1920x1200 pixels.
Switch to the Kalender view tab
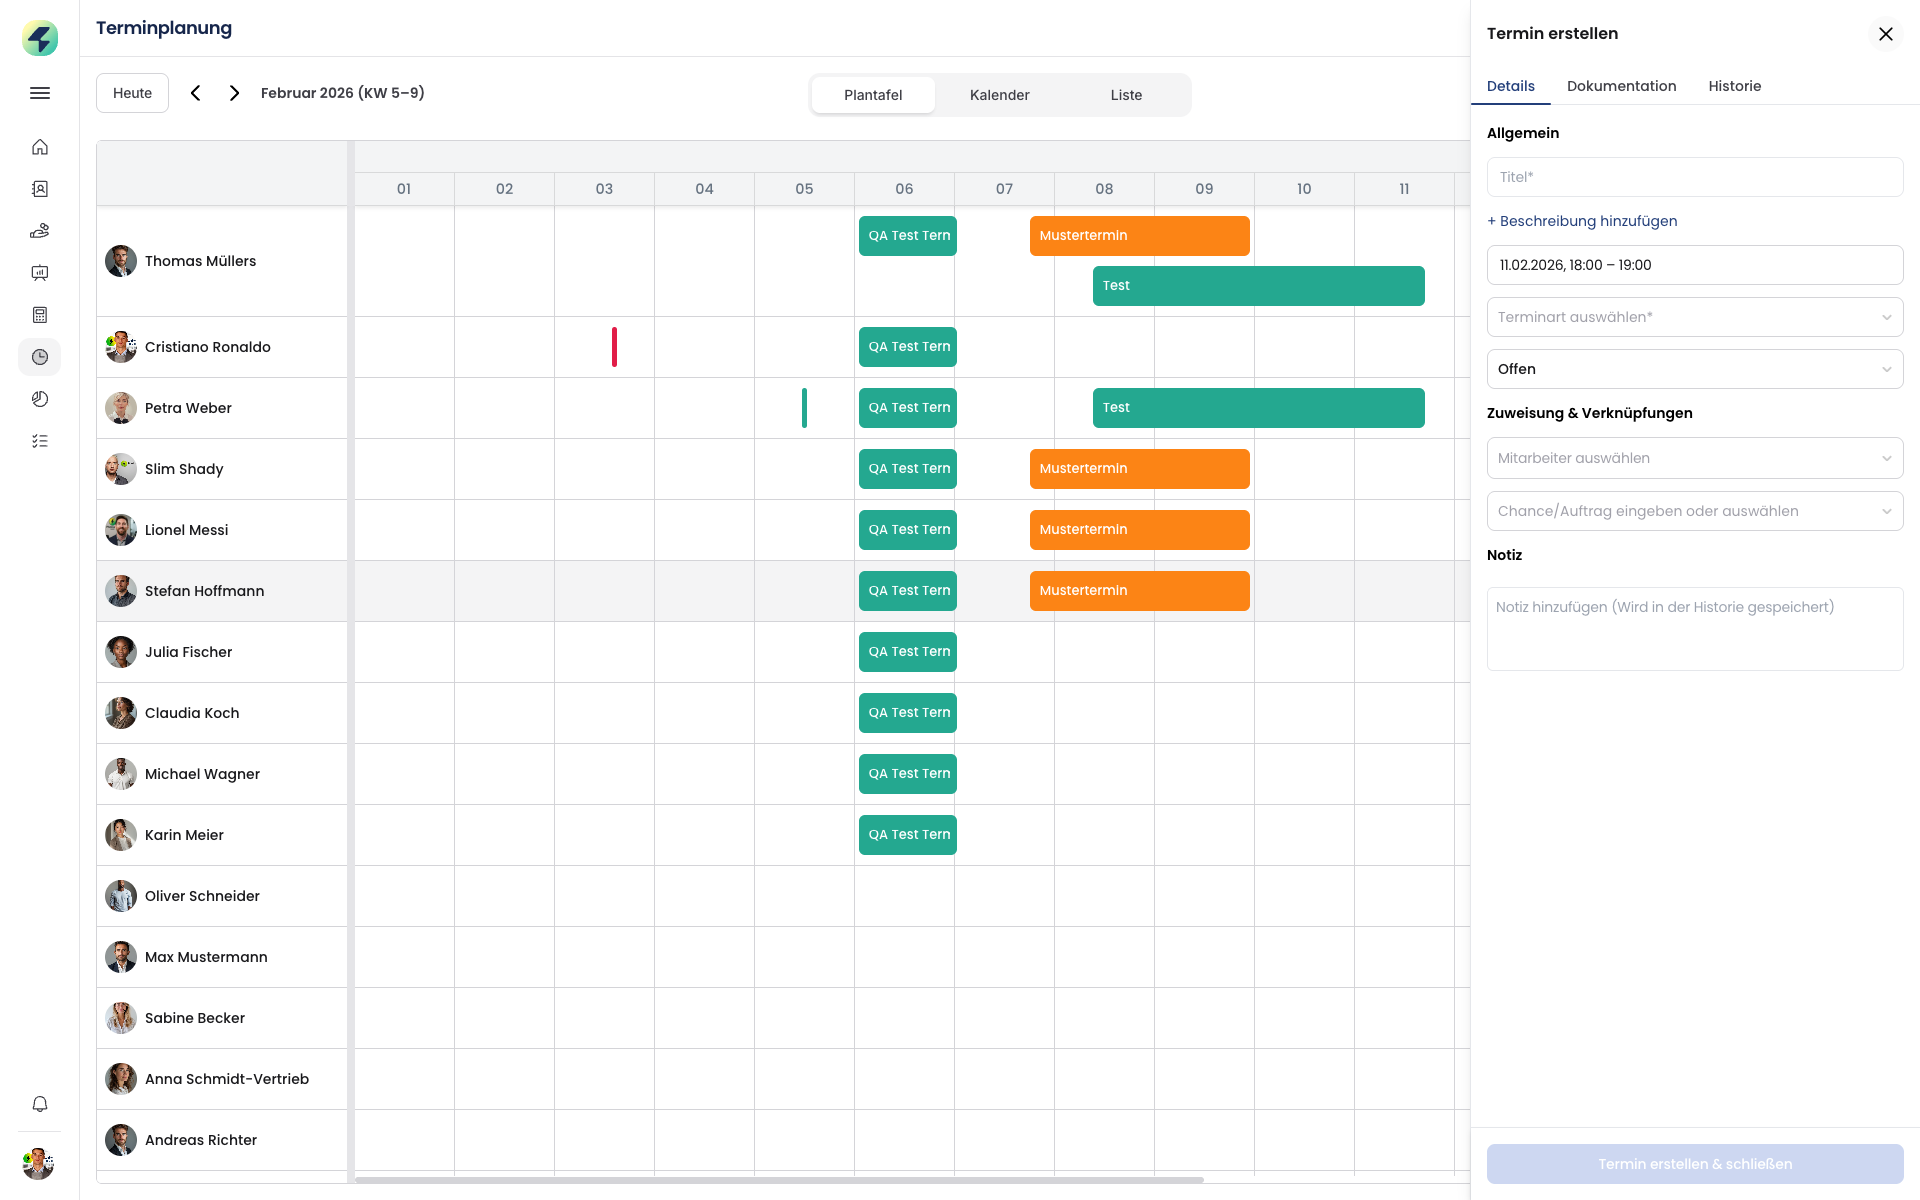[x=999, y=95]
